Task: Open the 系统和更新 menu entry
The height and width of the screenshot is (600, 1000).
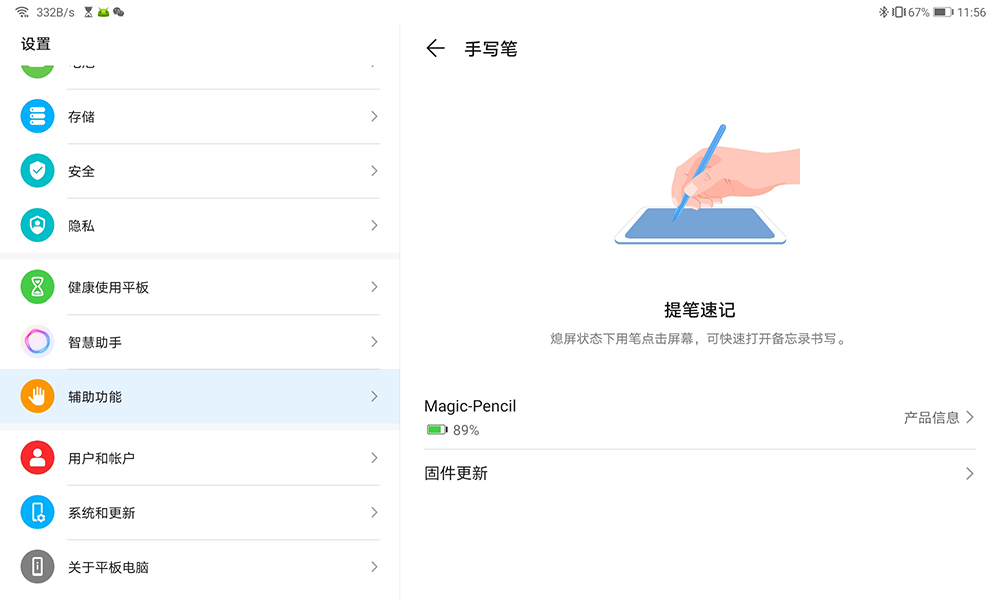Action: pos(200,513)
